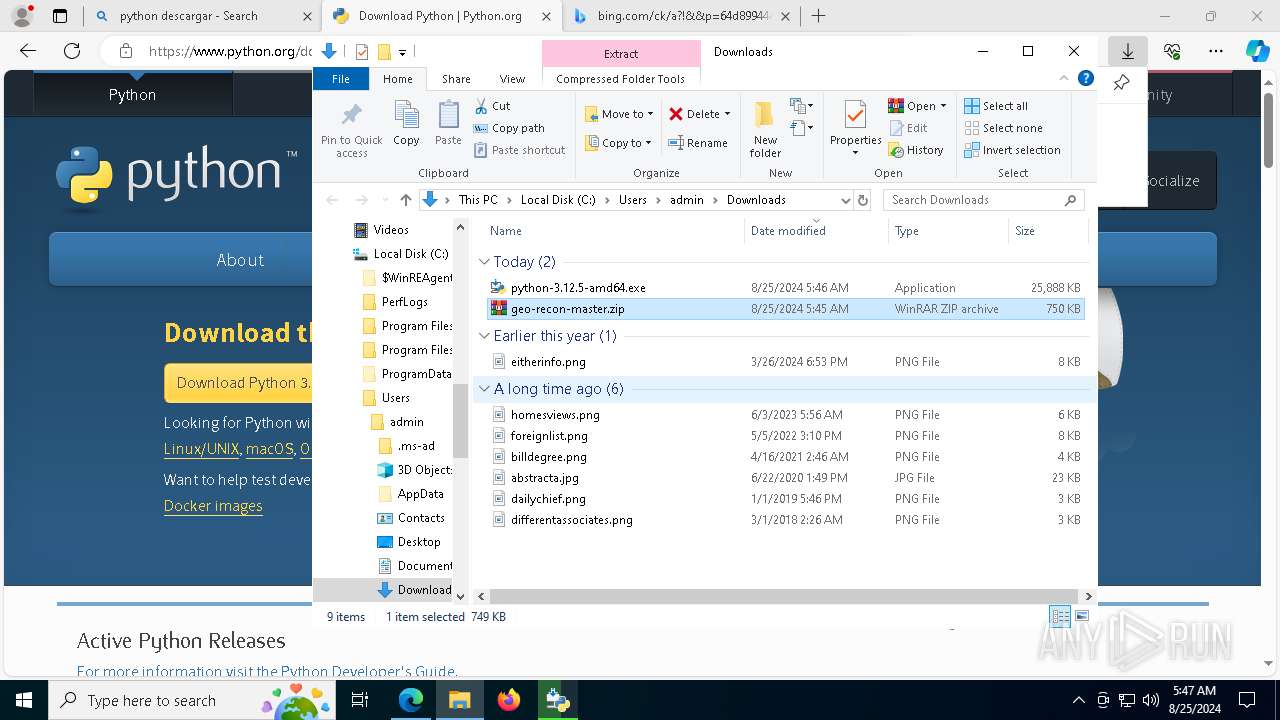Screen dimensions: 1280x720
Task: Refresh the Edge browser page
Action: 72,51
